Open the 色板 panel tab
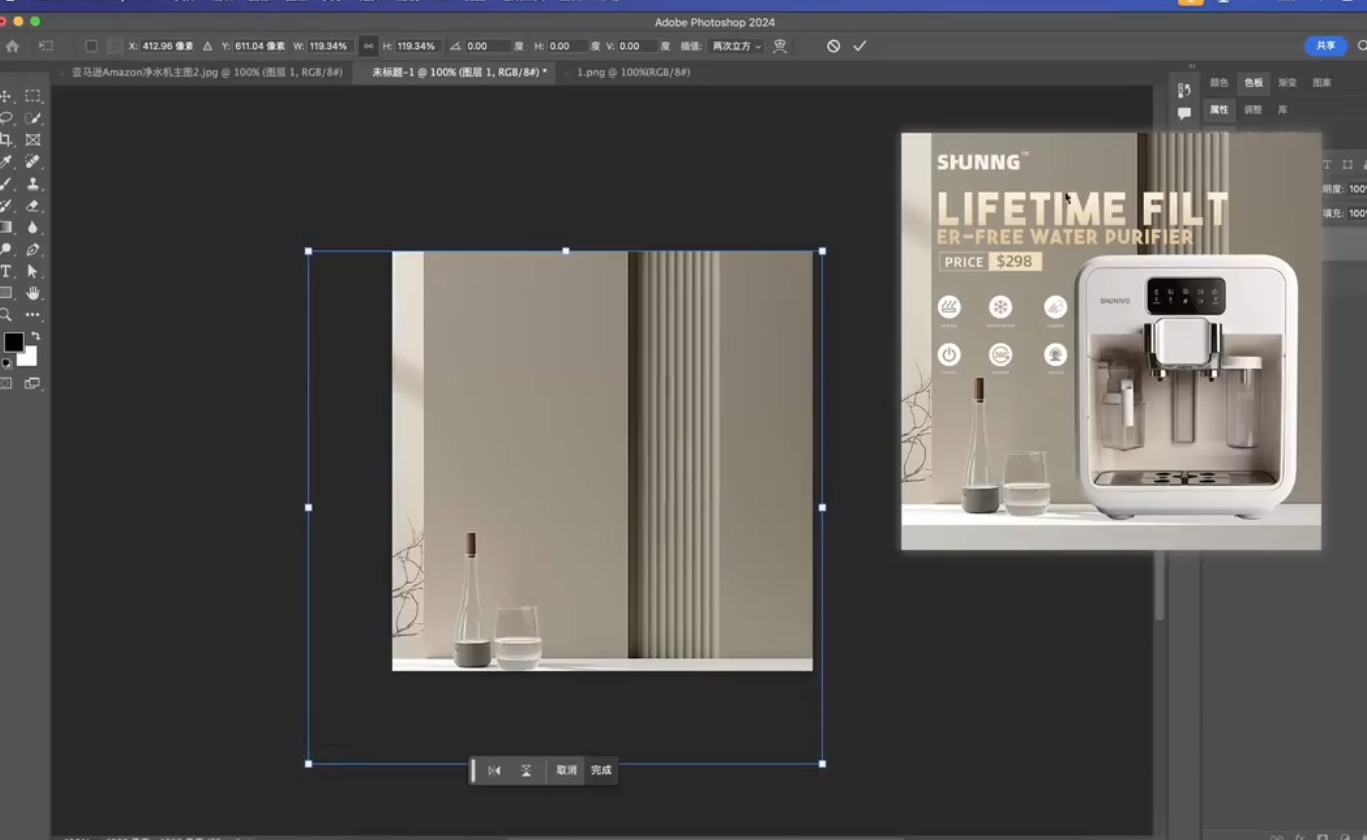 pyautogui.click(x=1253, y=83)
